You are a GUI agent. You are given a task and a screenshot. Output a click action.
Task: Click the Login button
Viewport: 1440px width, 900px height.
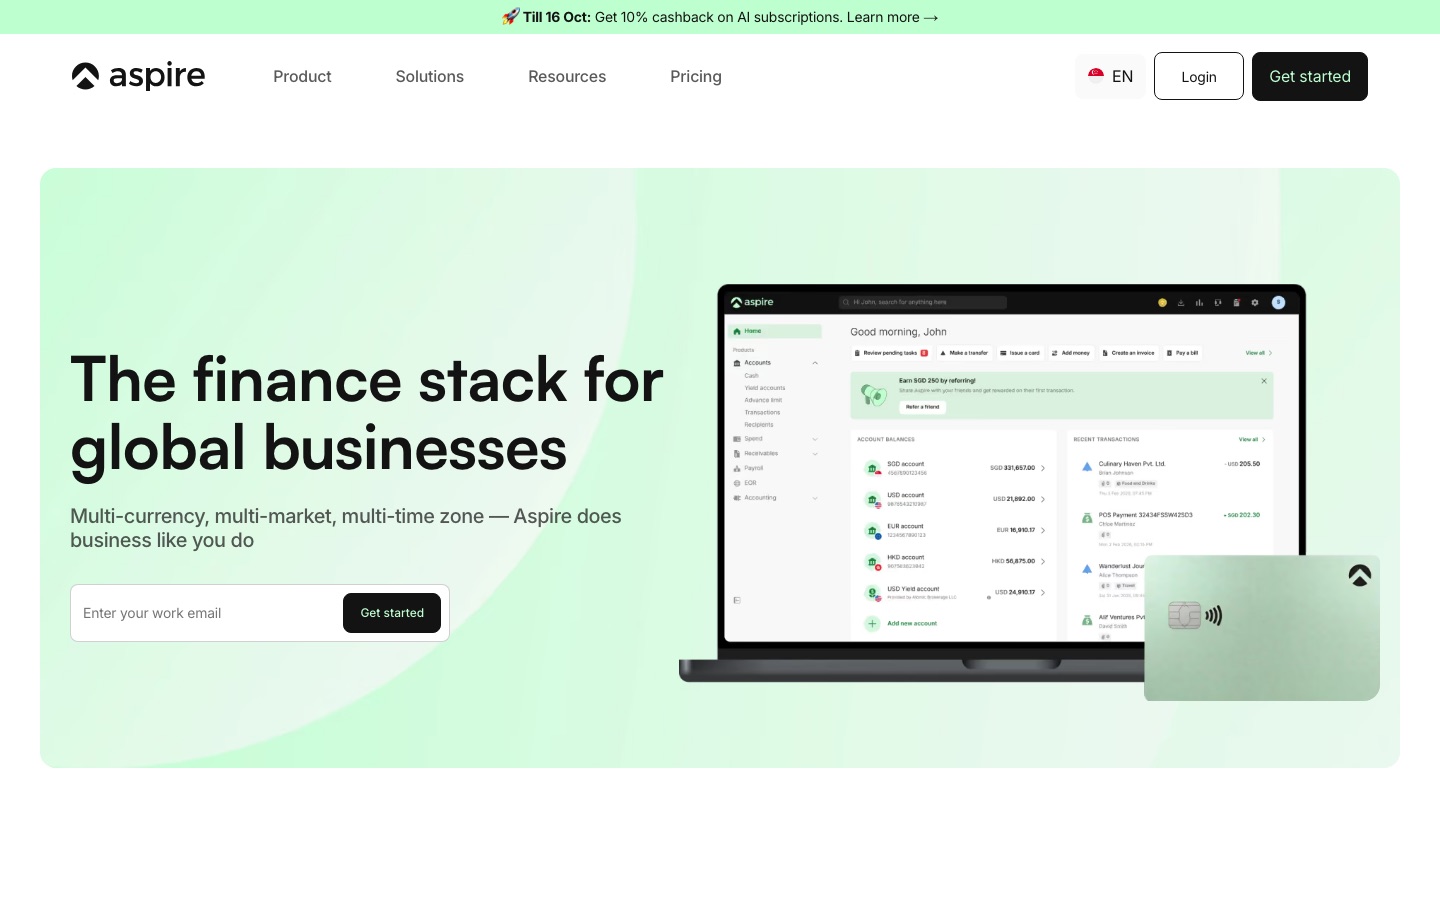(1199, 76)
